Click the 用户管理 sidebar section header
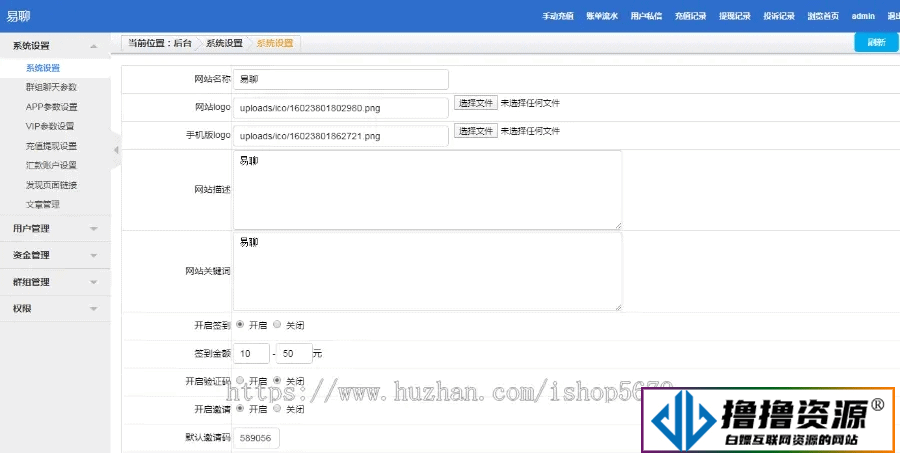The width and height of the screenshot is (900, 453). coord(55,229)
